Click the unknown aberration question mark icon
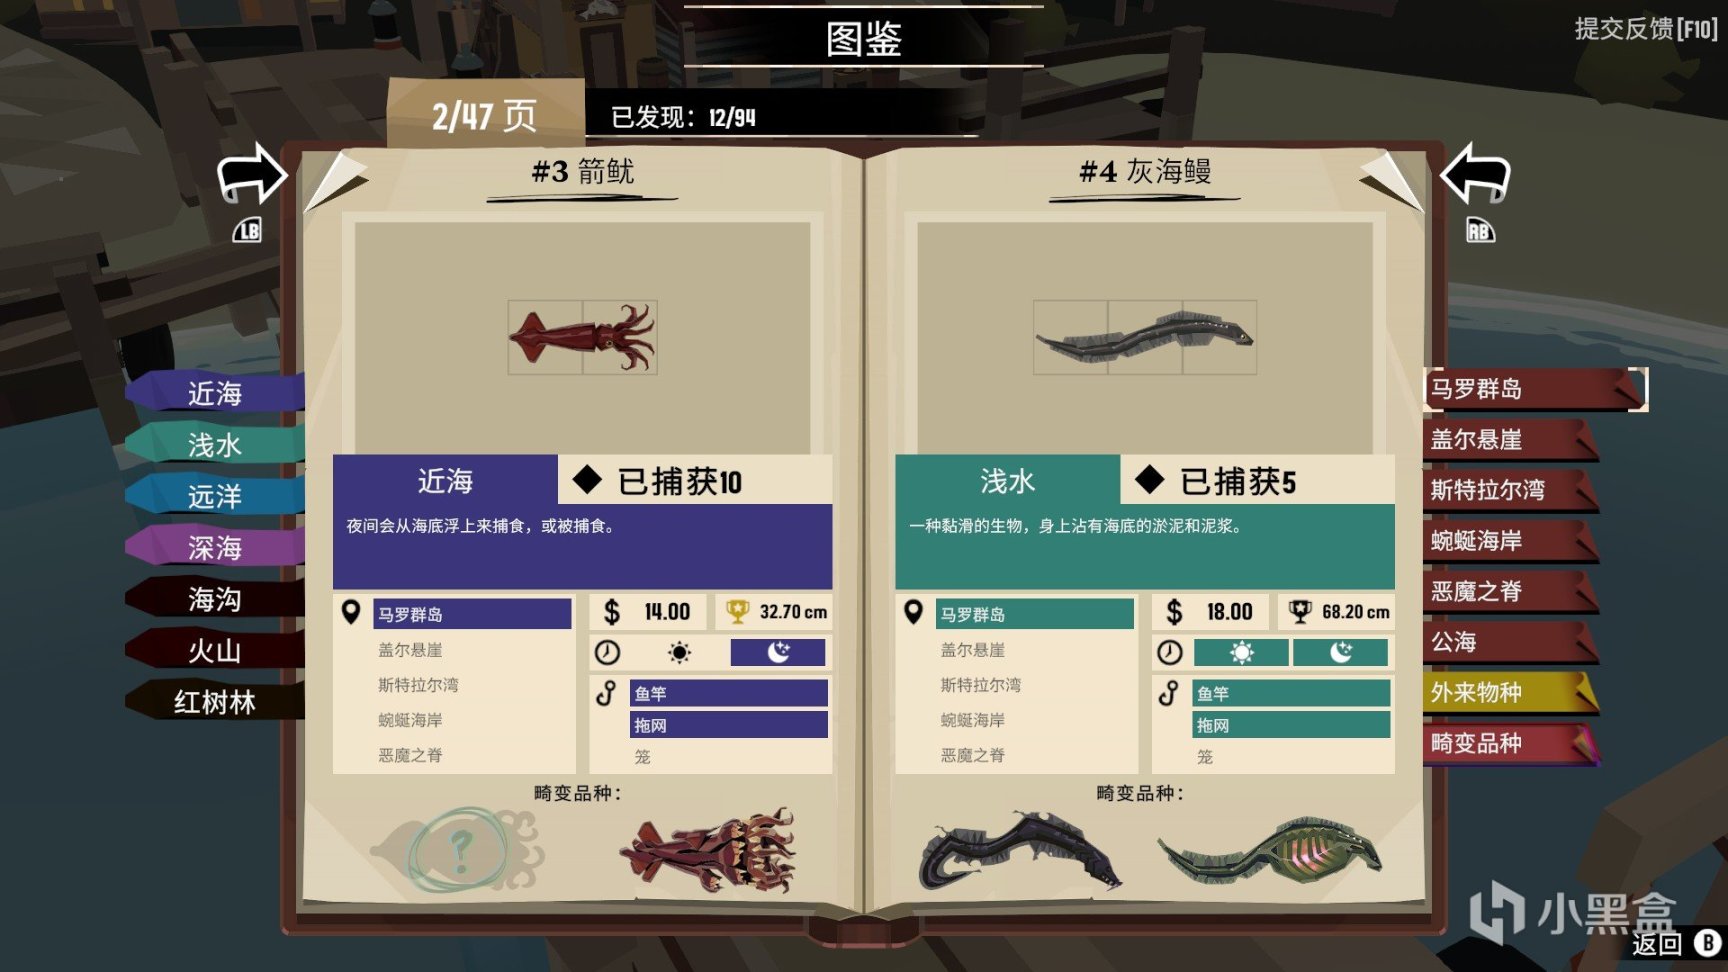 pyautogui.click(x=459, y=850)
